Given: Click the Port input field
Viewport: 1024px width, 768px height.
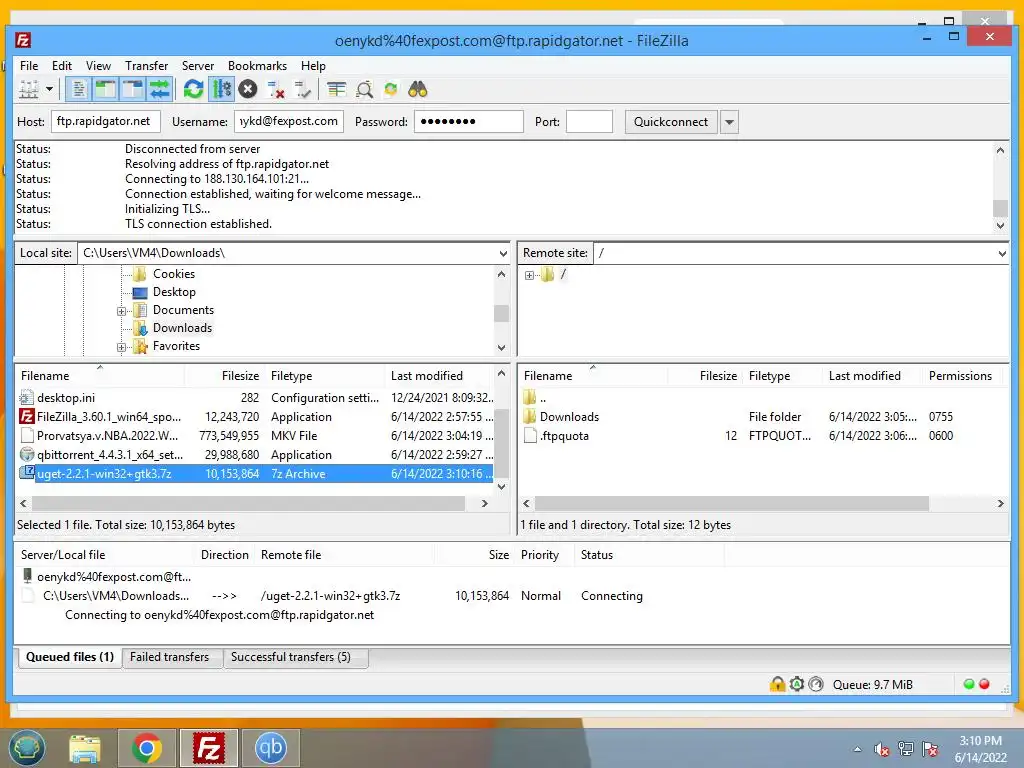Looking at the screenshot, I should click(589, 121).
